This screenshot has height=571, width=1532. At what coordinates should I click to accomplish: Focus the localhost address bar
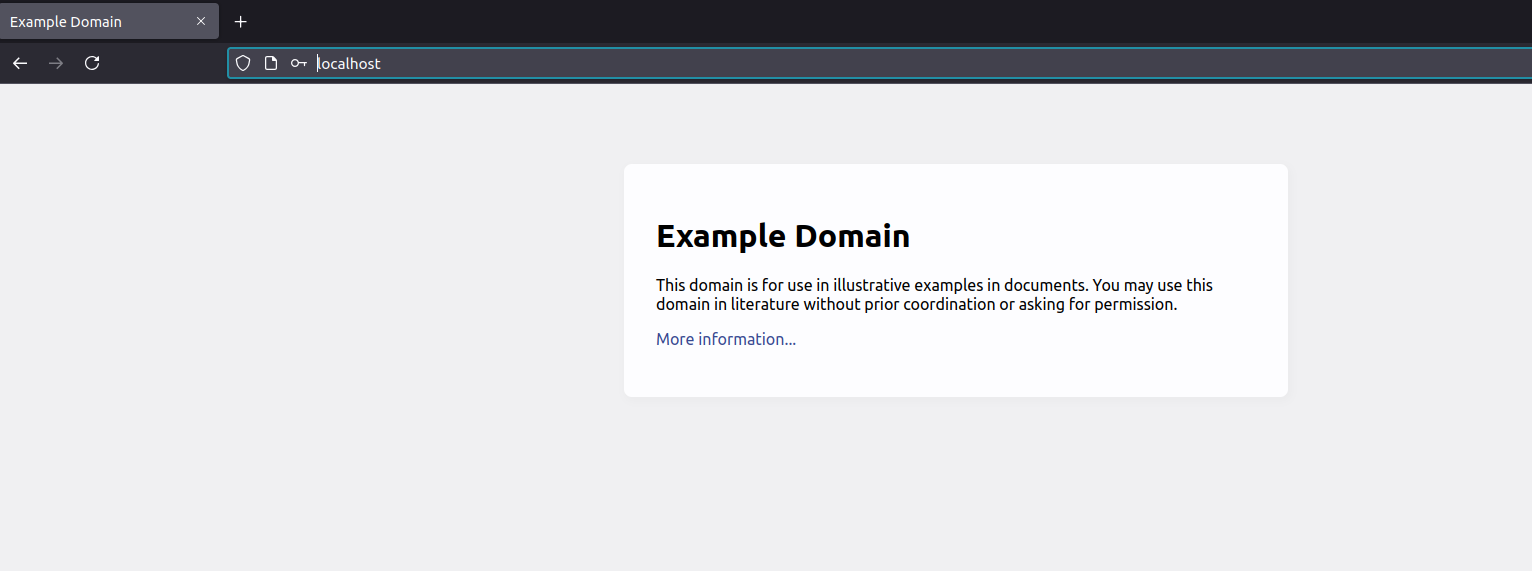point(880,63)
